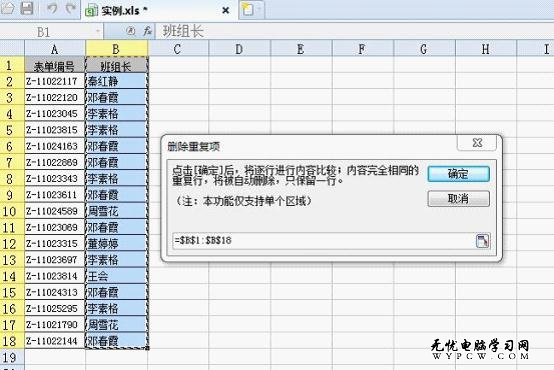Close the 实例.xls document tab
This screenshot has width=554, height=370.
pyautogui.click(x=225, y=11)
